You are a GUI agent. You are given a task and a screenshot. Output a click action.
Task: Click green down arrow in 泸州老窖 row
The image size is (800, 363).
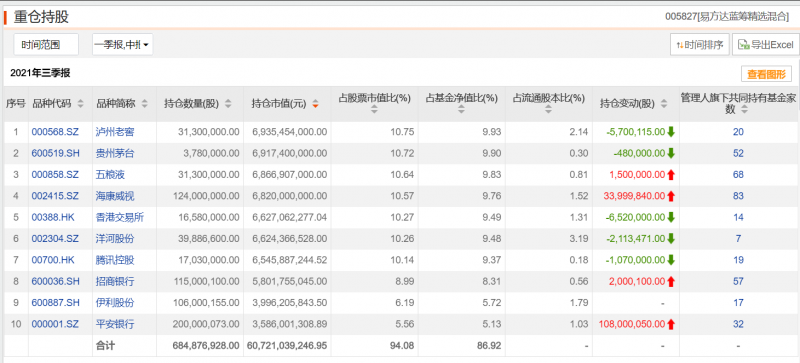click(671, 132)
